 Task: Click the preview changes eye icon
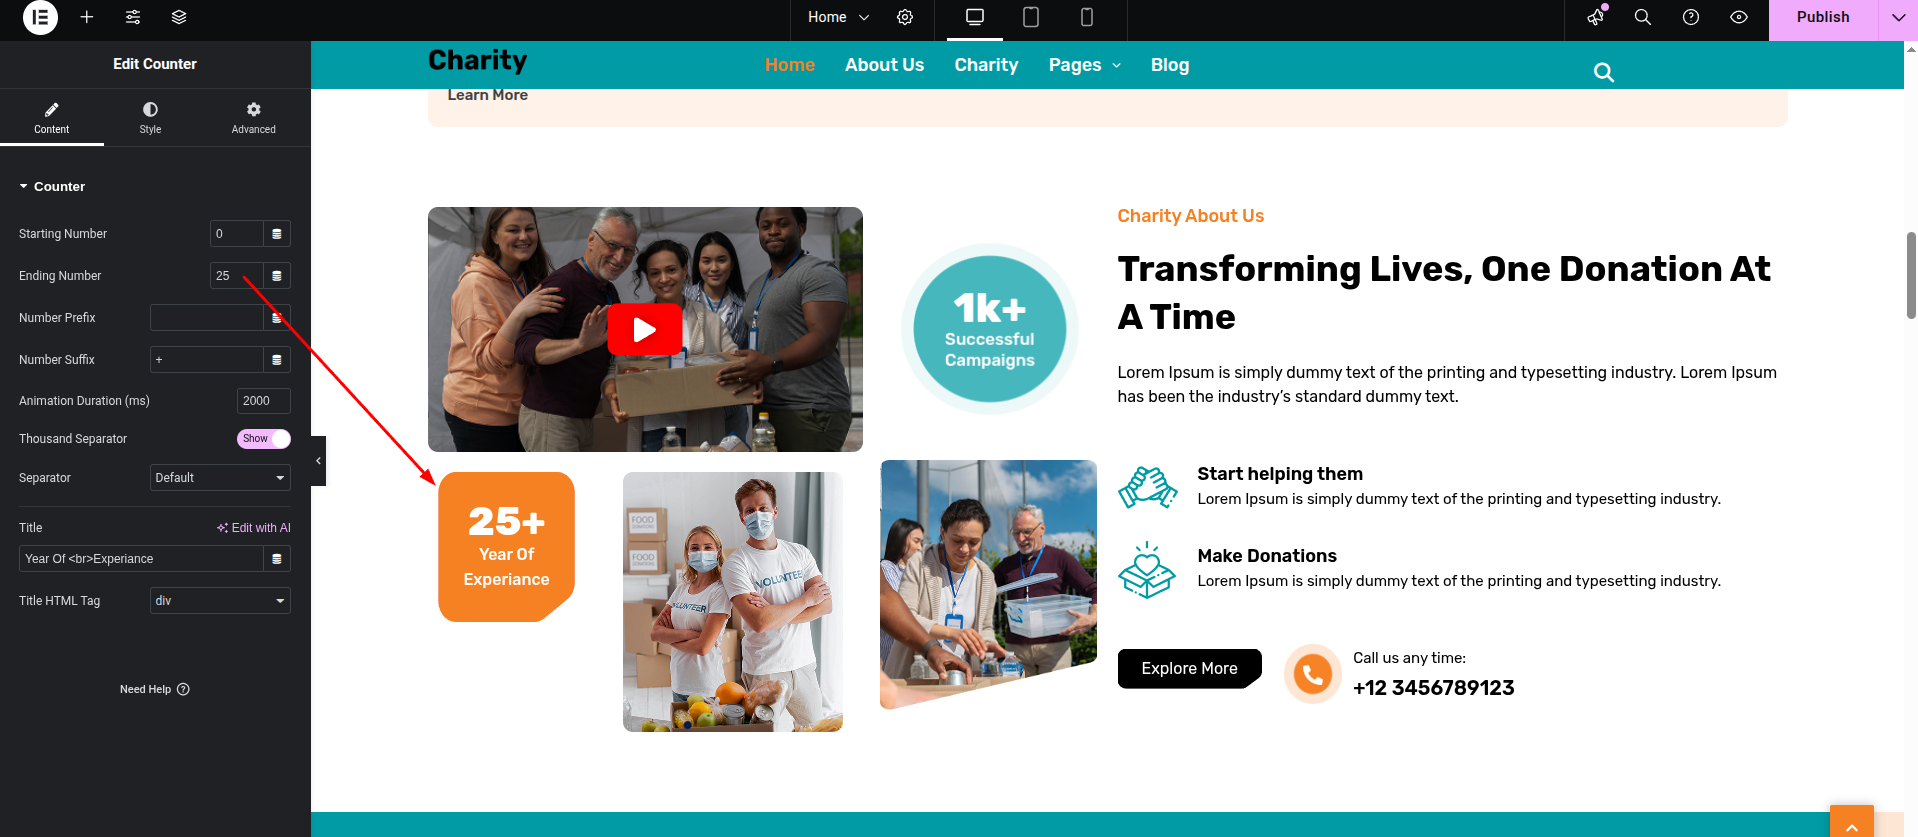pos(1739,17)
